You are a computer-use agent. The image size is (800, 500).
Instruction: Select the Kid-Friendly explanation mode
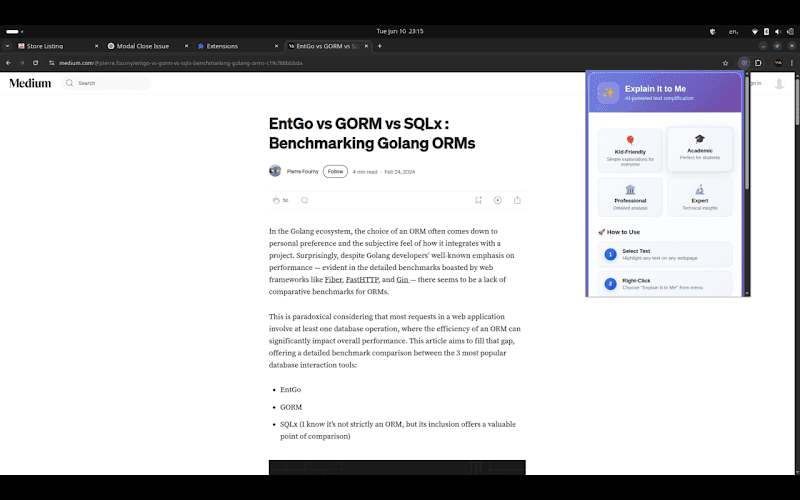coord(630,151)
